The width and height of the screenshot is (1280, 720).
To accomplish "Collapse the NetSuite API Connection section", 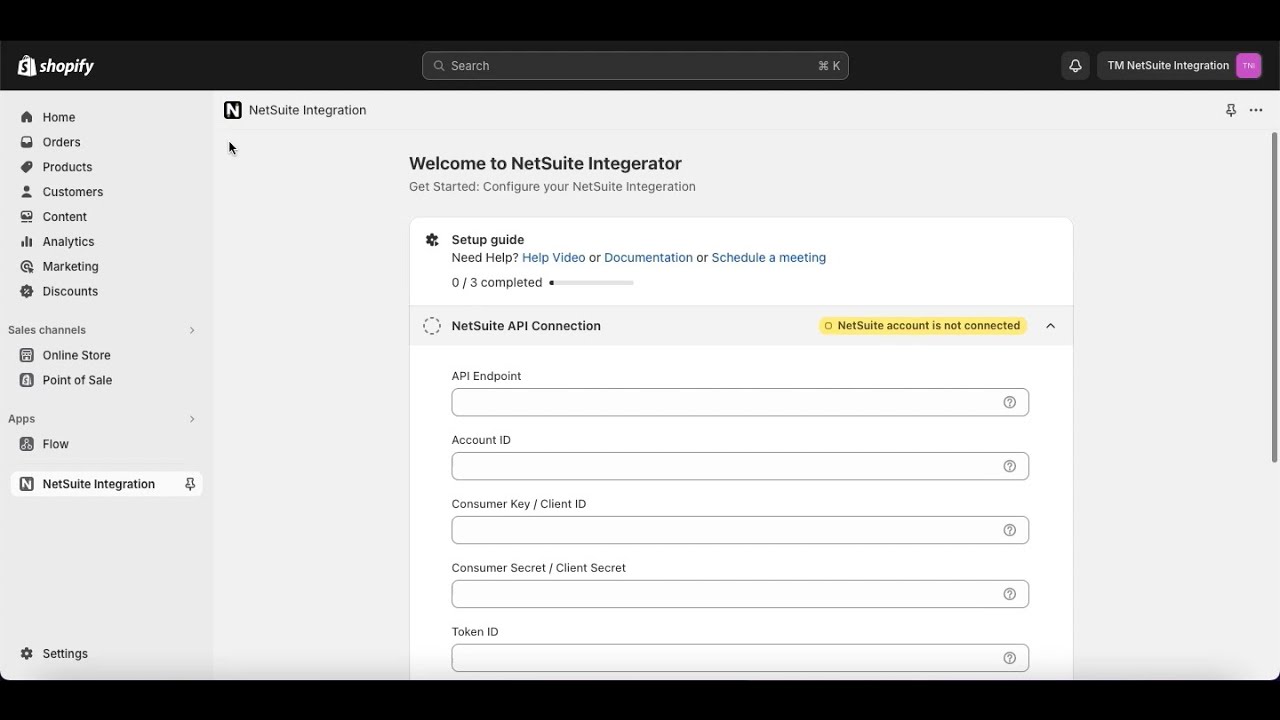I will [1050, 326].
